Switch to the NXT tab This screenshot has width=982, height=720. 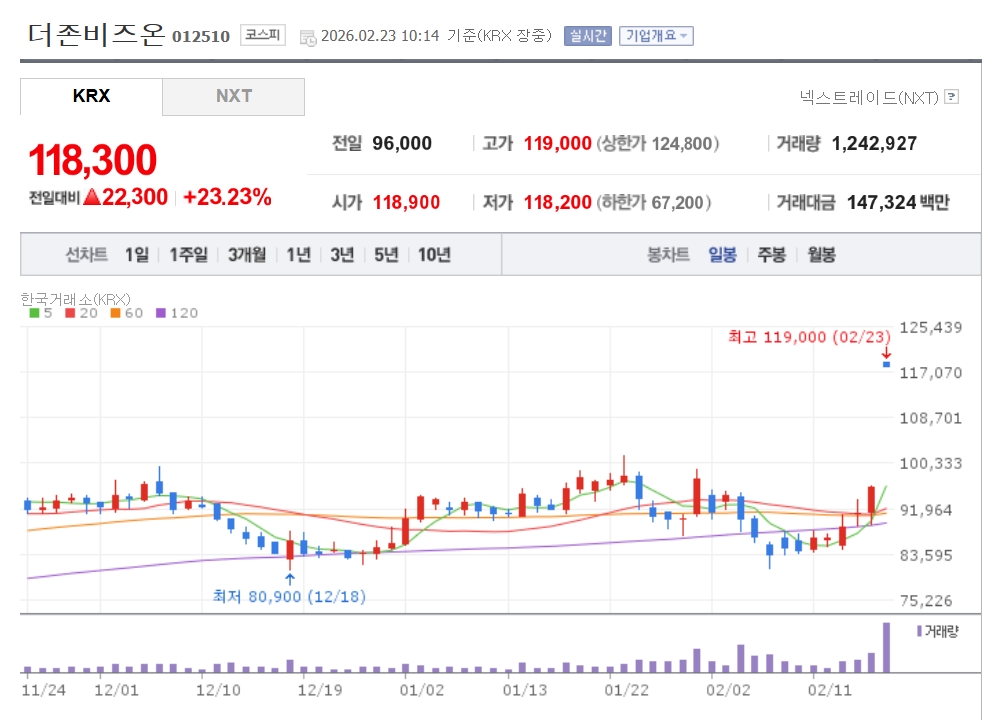point(234,97)
